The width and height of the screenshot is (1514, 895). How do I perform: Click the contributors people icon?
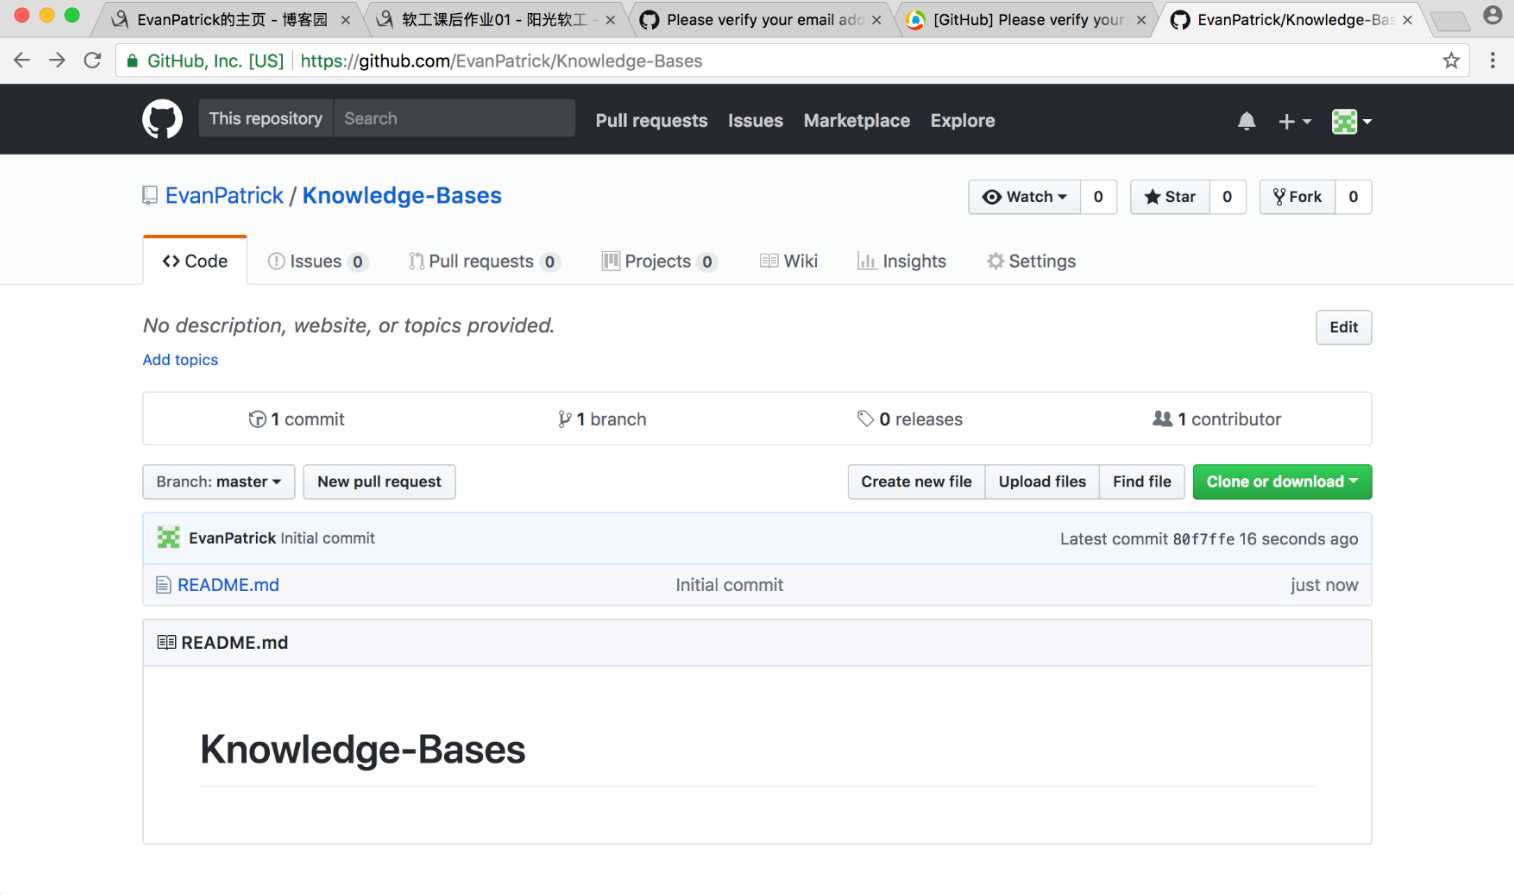[x=1162, y=419]
